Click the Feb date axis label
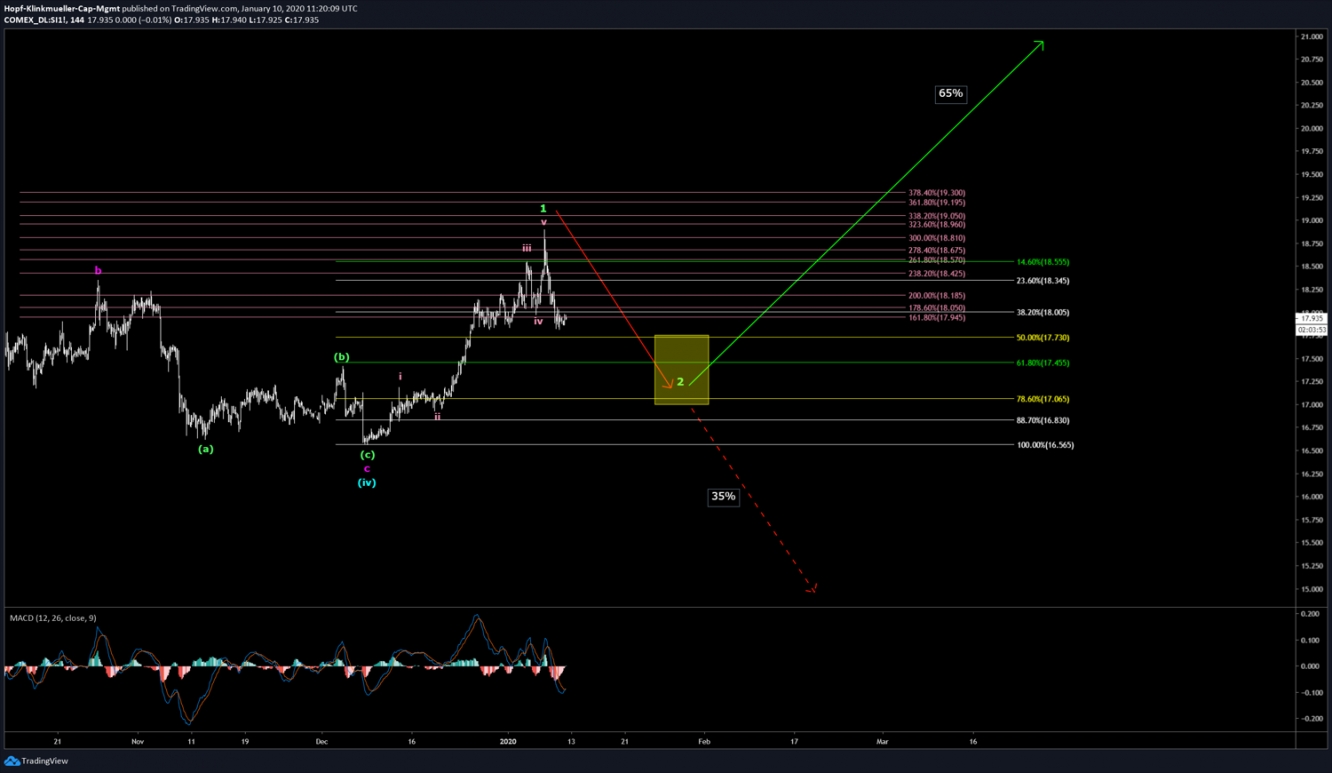 click(703, 742)
